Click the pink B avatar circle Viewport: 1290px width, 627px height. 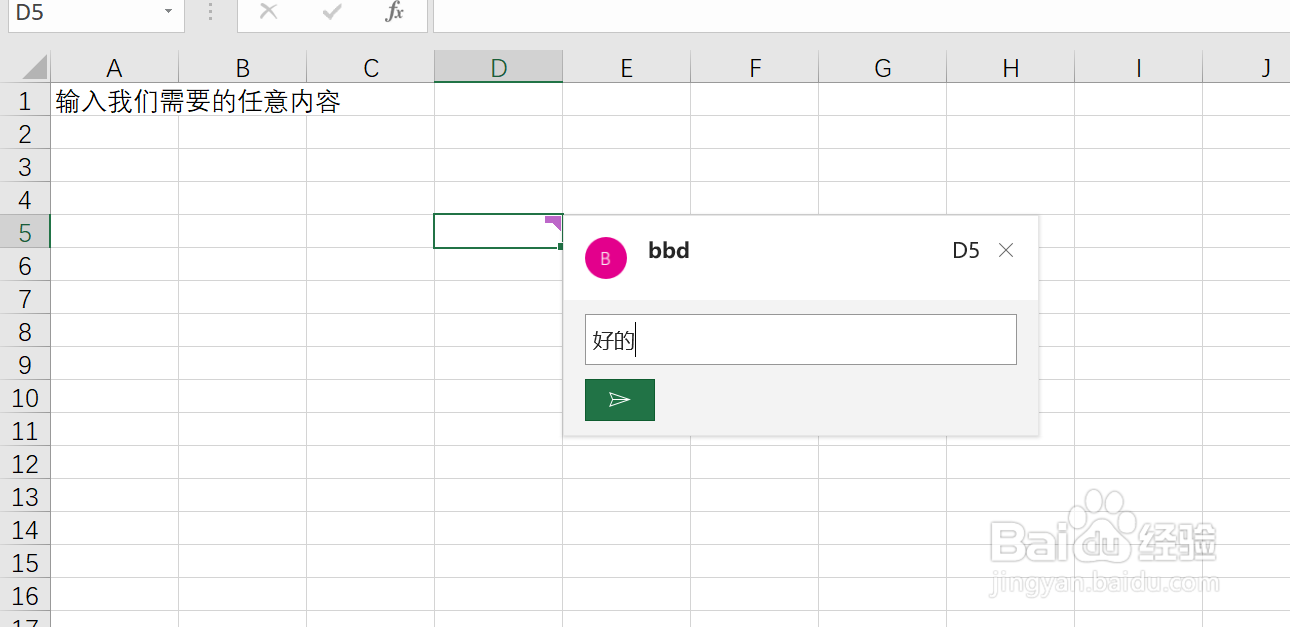(605, 258)
